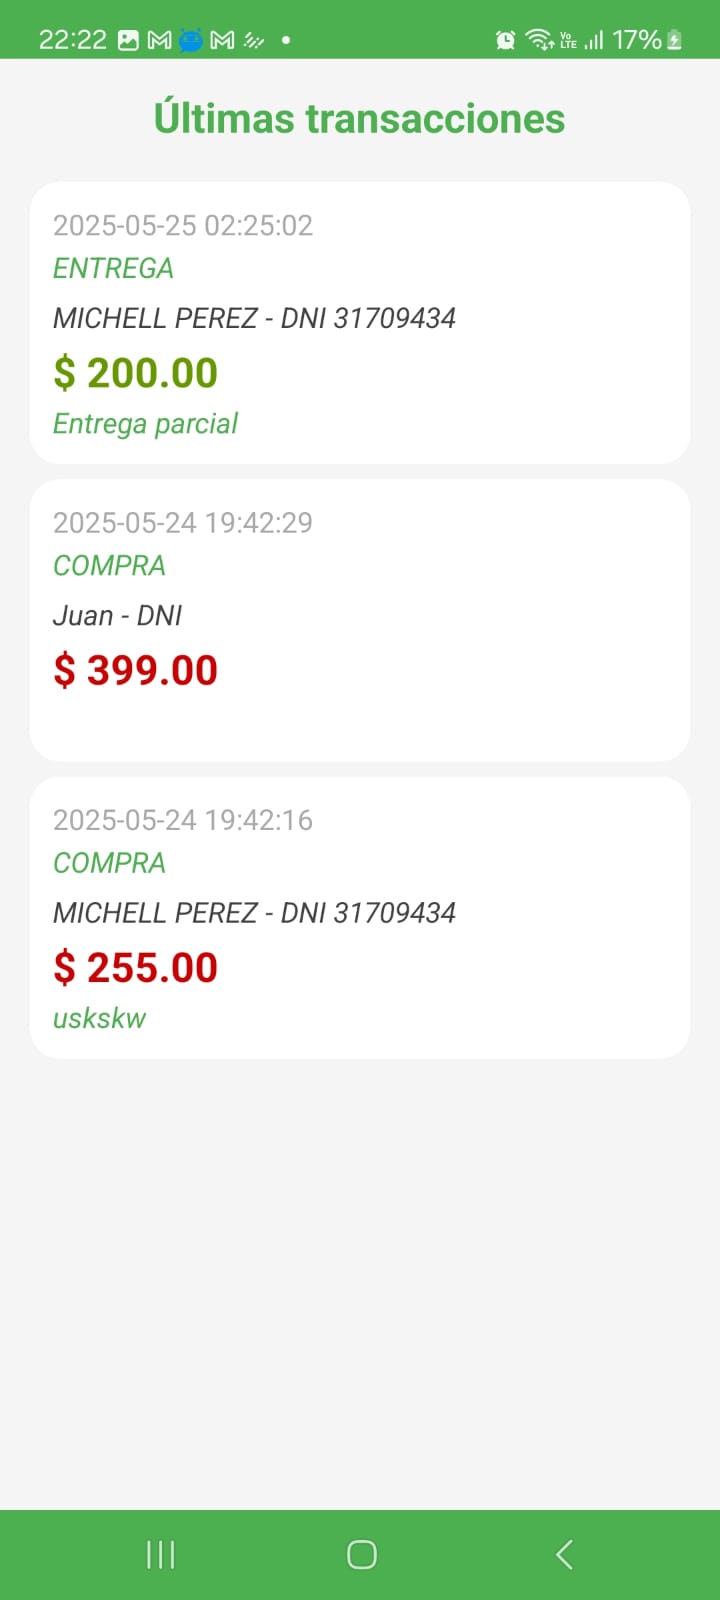
Task: Tap the "Juan - DNI" customer name
Action: pos(117,615)
